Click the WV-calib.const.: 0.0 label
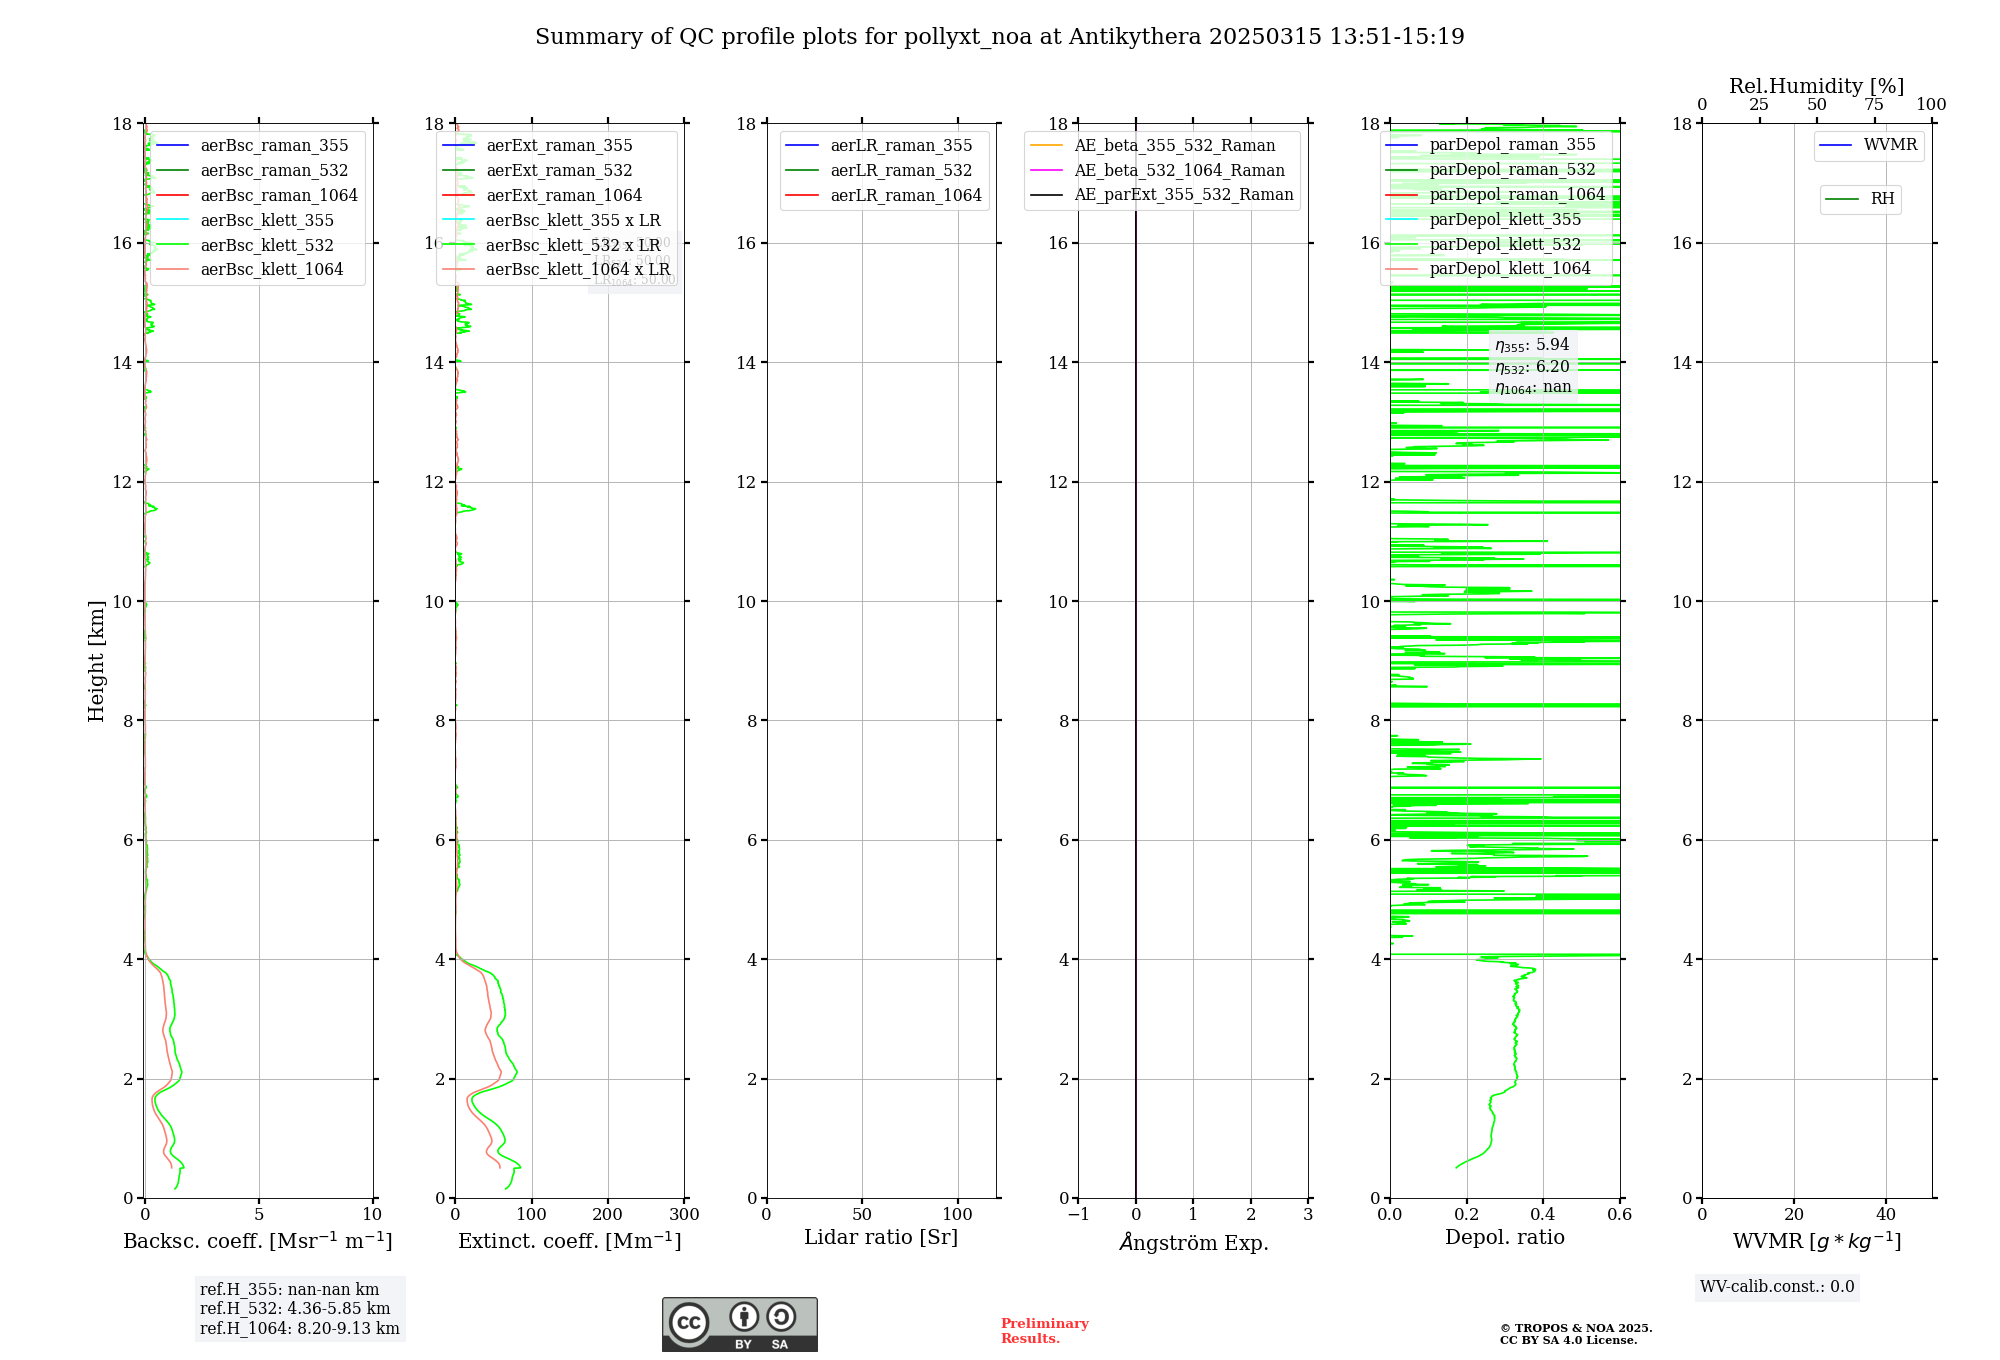Image resolution: width=2000 pixels, height=1360 pixels. click(1777, 1287)
